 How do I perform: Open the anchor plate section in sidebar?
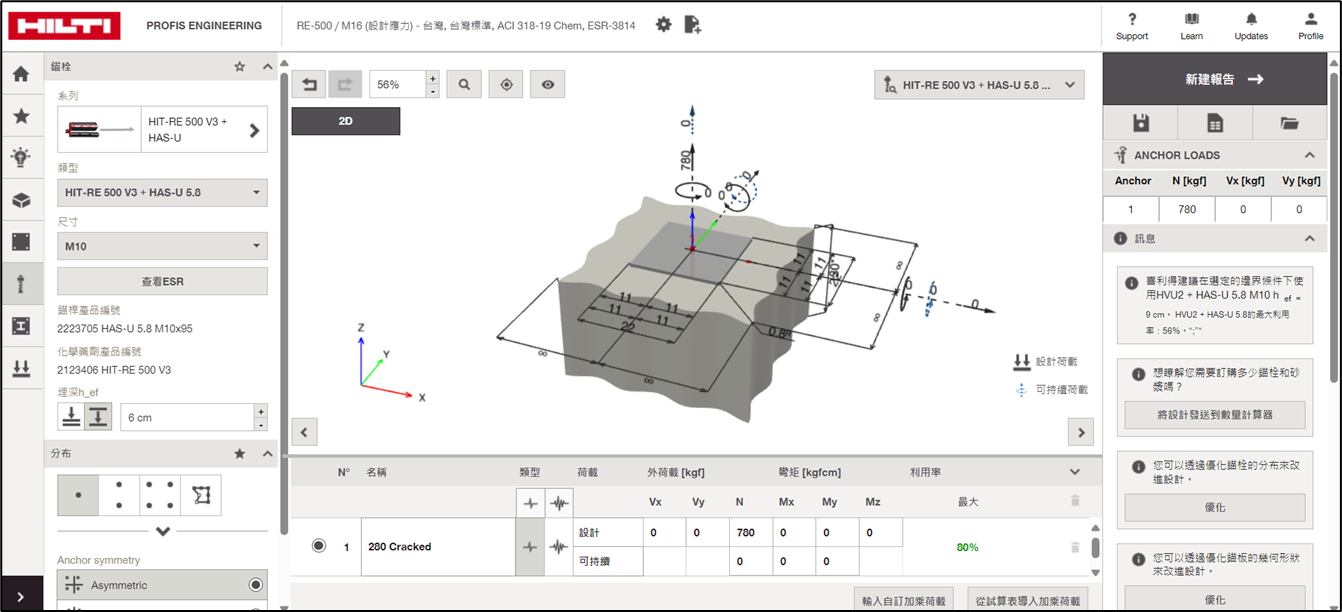[x=21, y=242]
